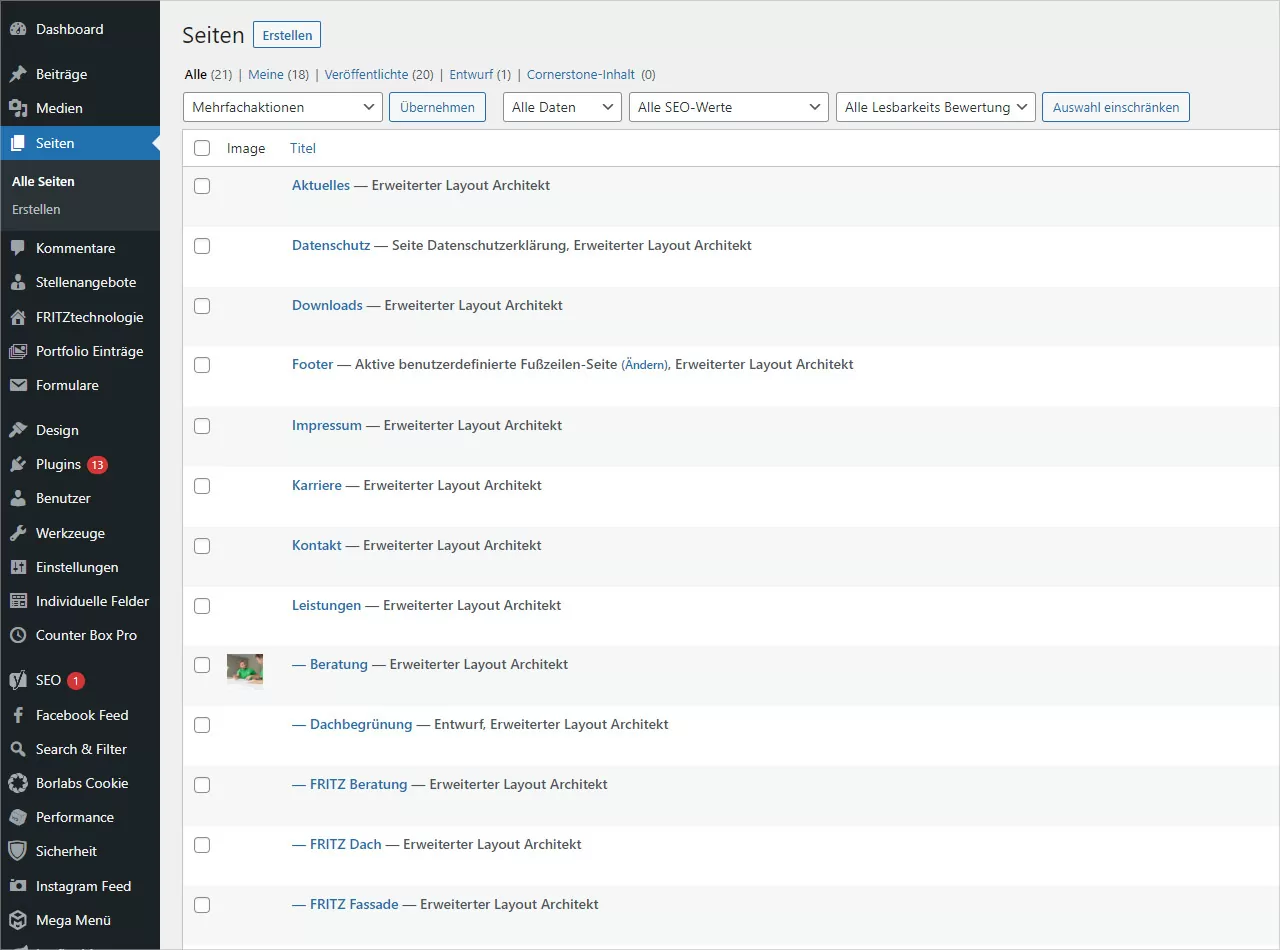Viewport: 1280px width, 950px height.
Task: Click the Erstellen button next to Seiten
Action: [x=287, y=34]
